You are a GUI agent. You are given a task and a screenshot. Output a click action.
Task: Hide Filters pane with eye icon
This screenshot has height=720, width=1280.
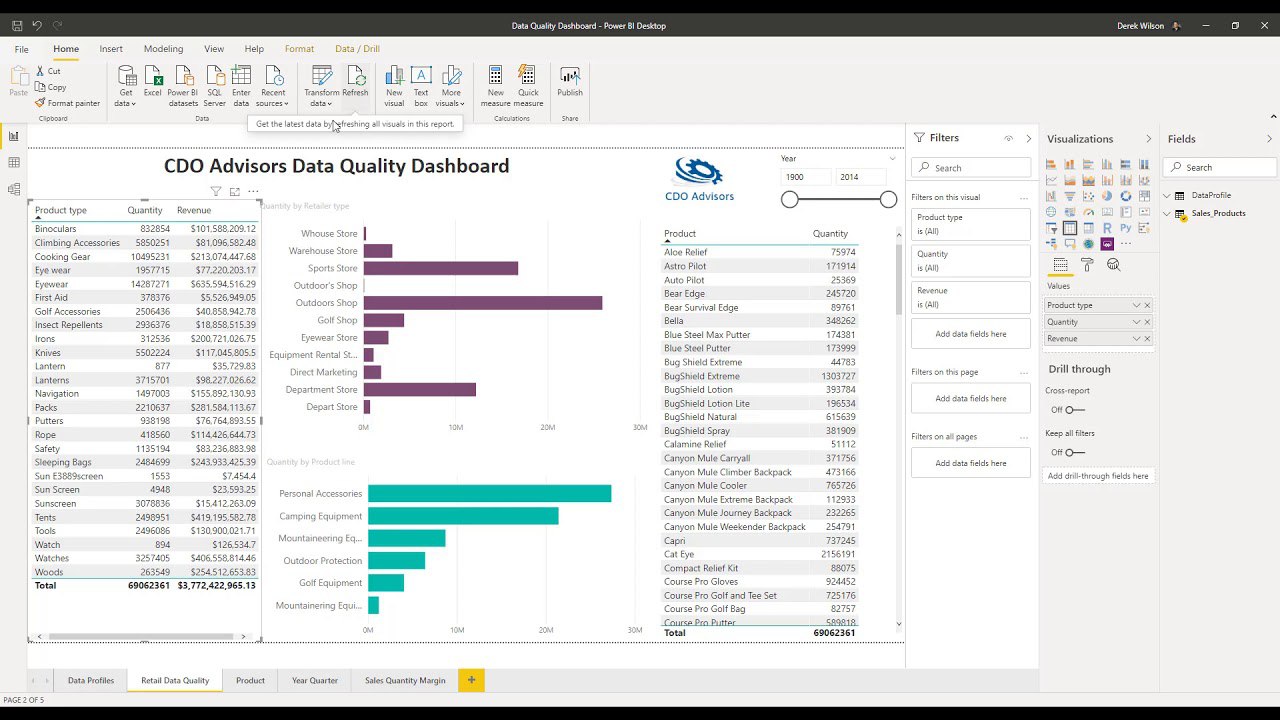[x=1008, y=138]
